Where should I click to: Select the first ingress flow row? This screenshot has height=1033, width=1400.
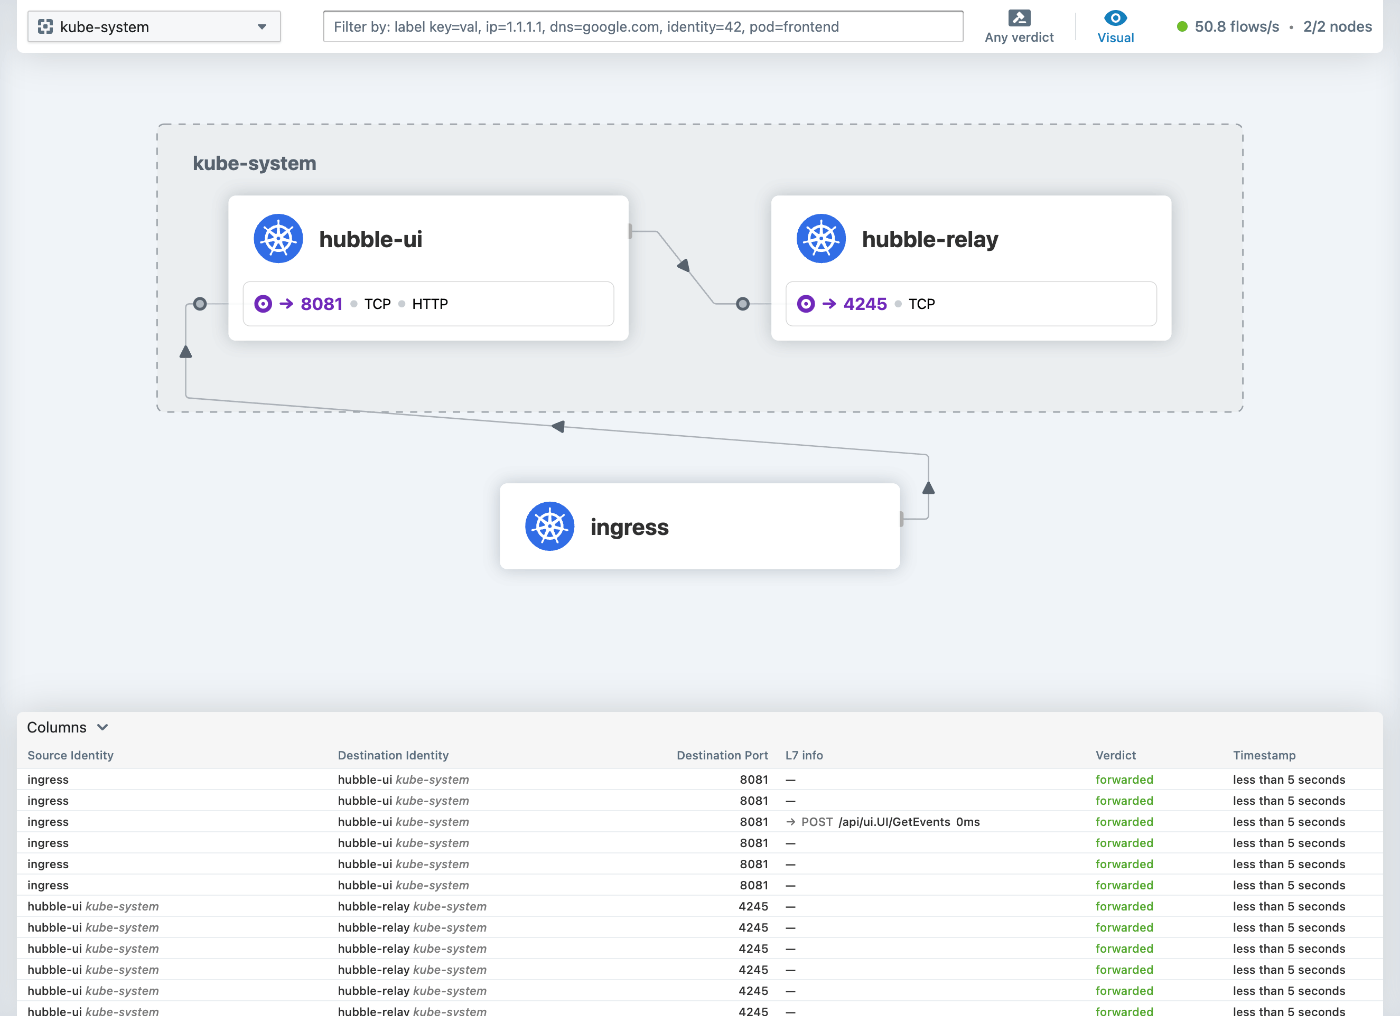click(700, 780)
